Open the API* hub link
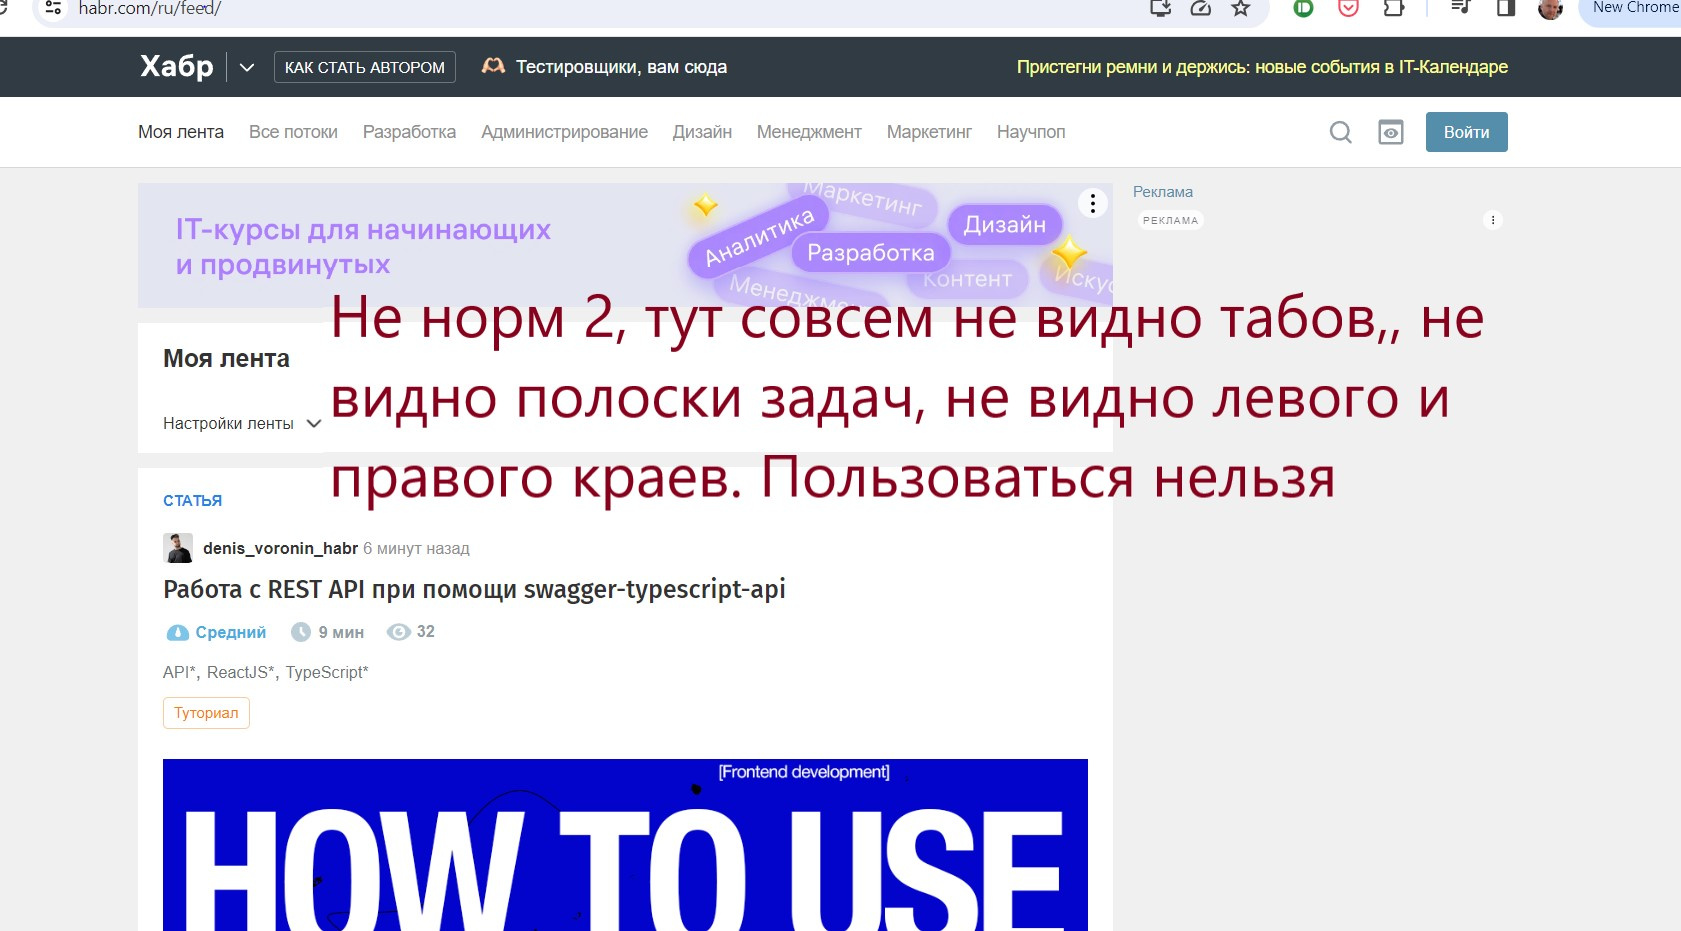Viewport: 1681px width, 931px height. tap(180, 672)
